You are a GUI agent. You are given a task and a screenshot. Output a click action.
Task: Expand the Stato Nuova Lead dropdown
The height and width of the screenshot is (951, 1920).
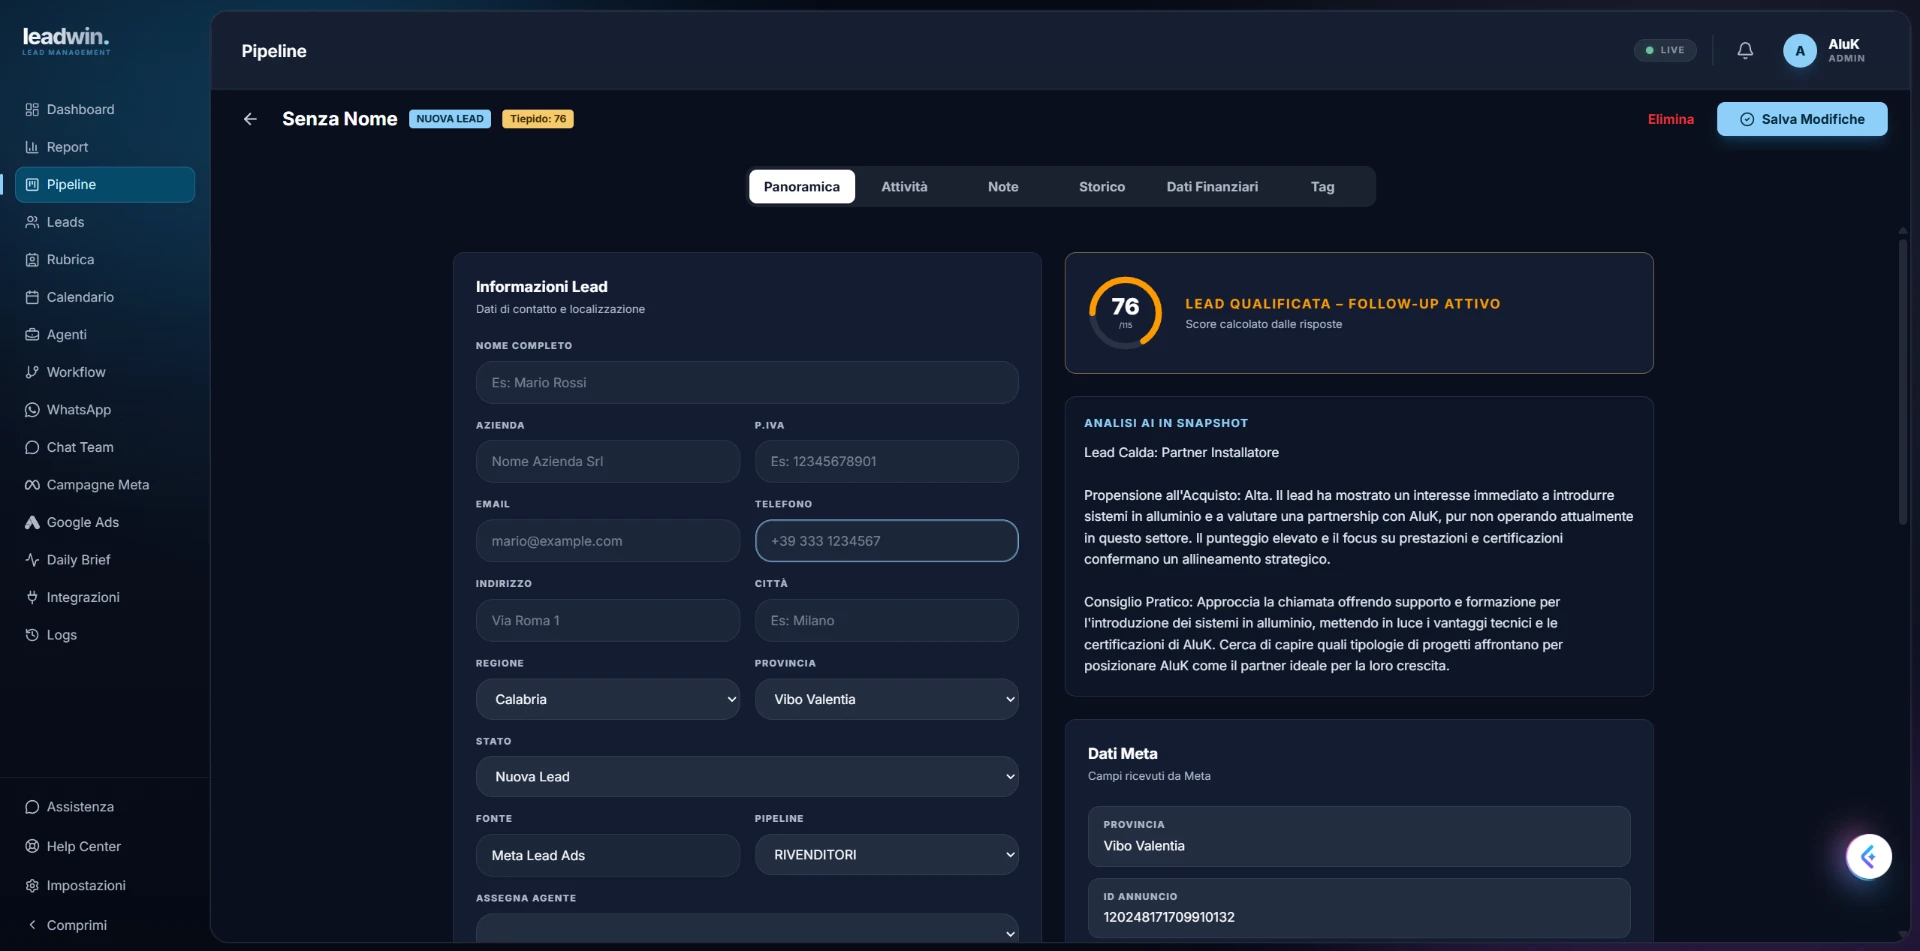point(747,777)
